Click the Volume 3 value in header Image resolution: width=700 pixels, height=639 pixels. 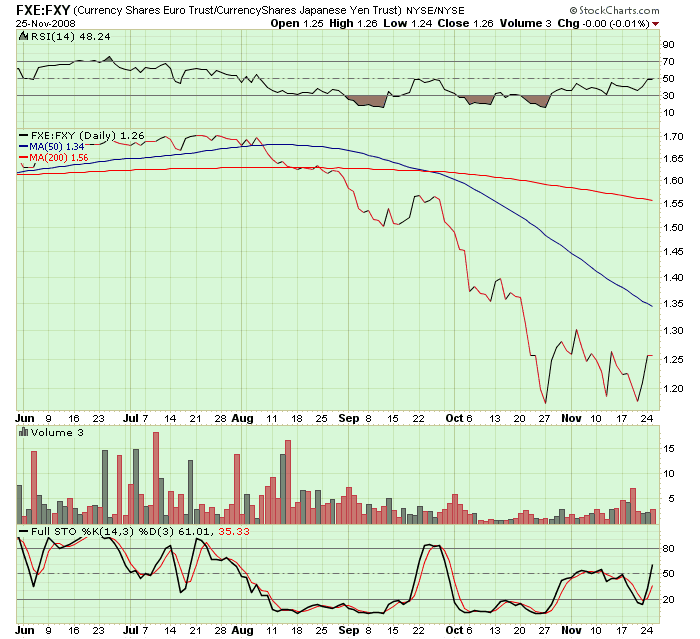(525, 24)
